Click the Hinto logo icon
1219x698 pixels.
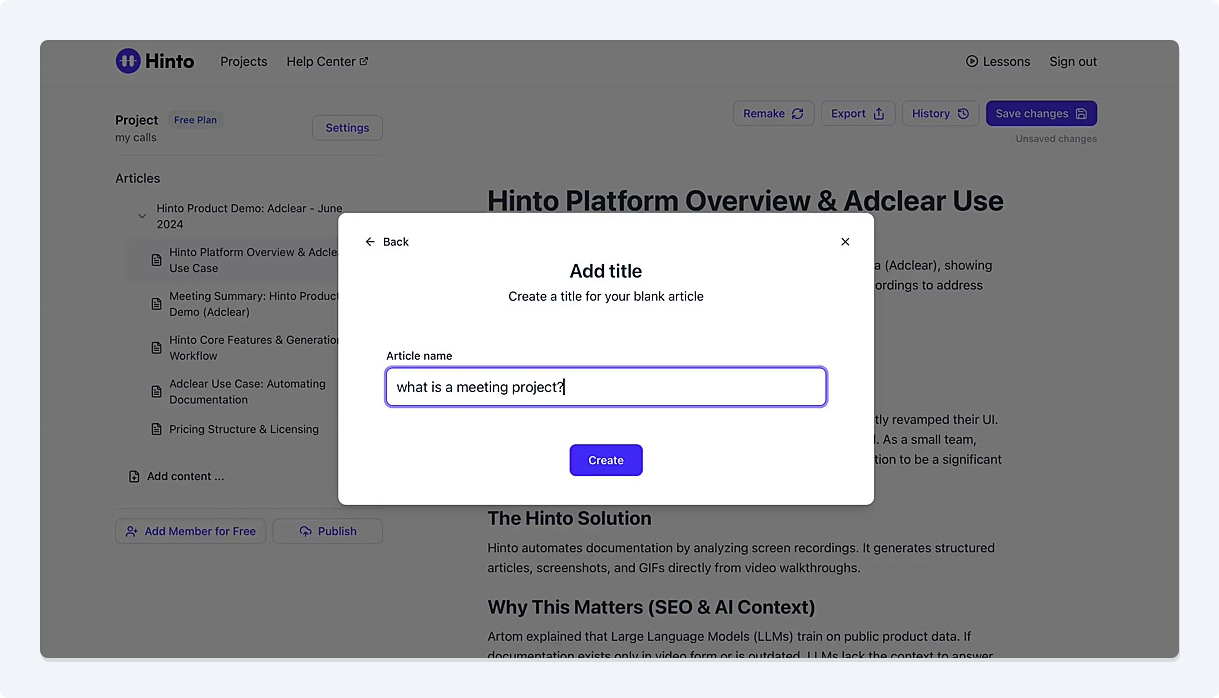coord(128,61)
